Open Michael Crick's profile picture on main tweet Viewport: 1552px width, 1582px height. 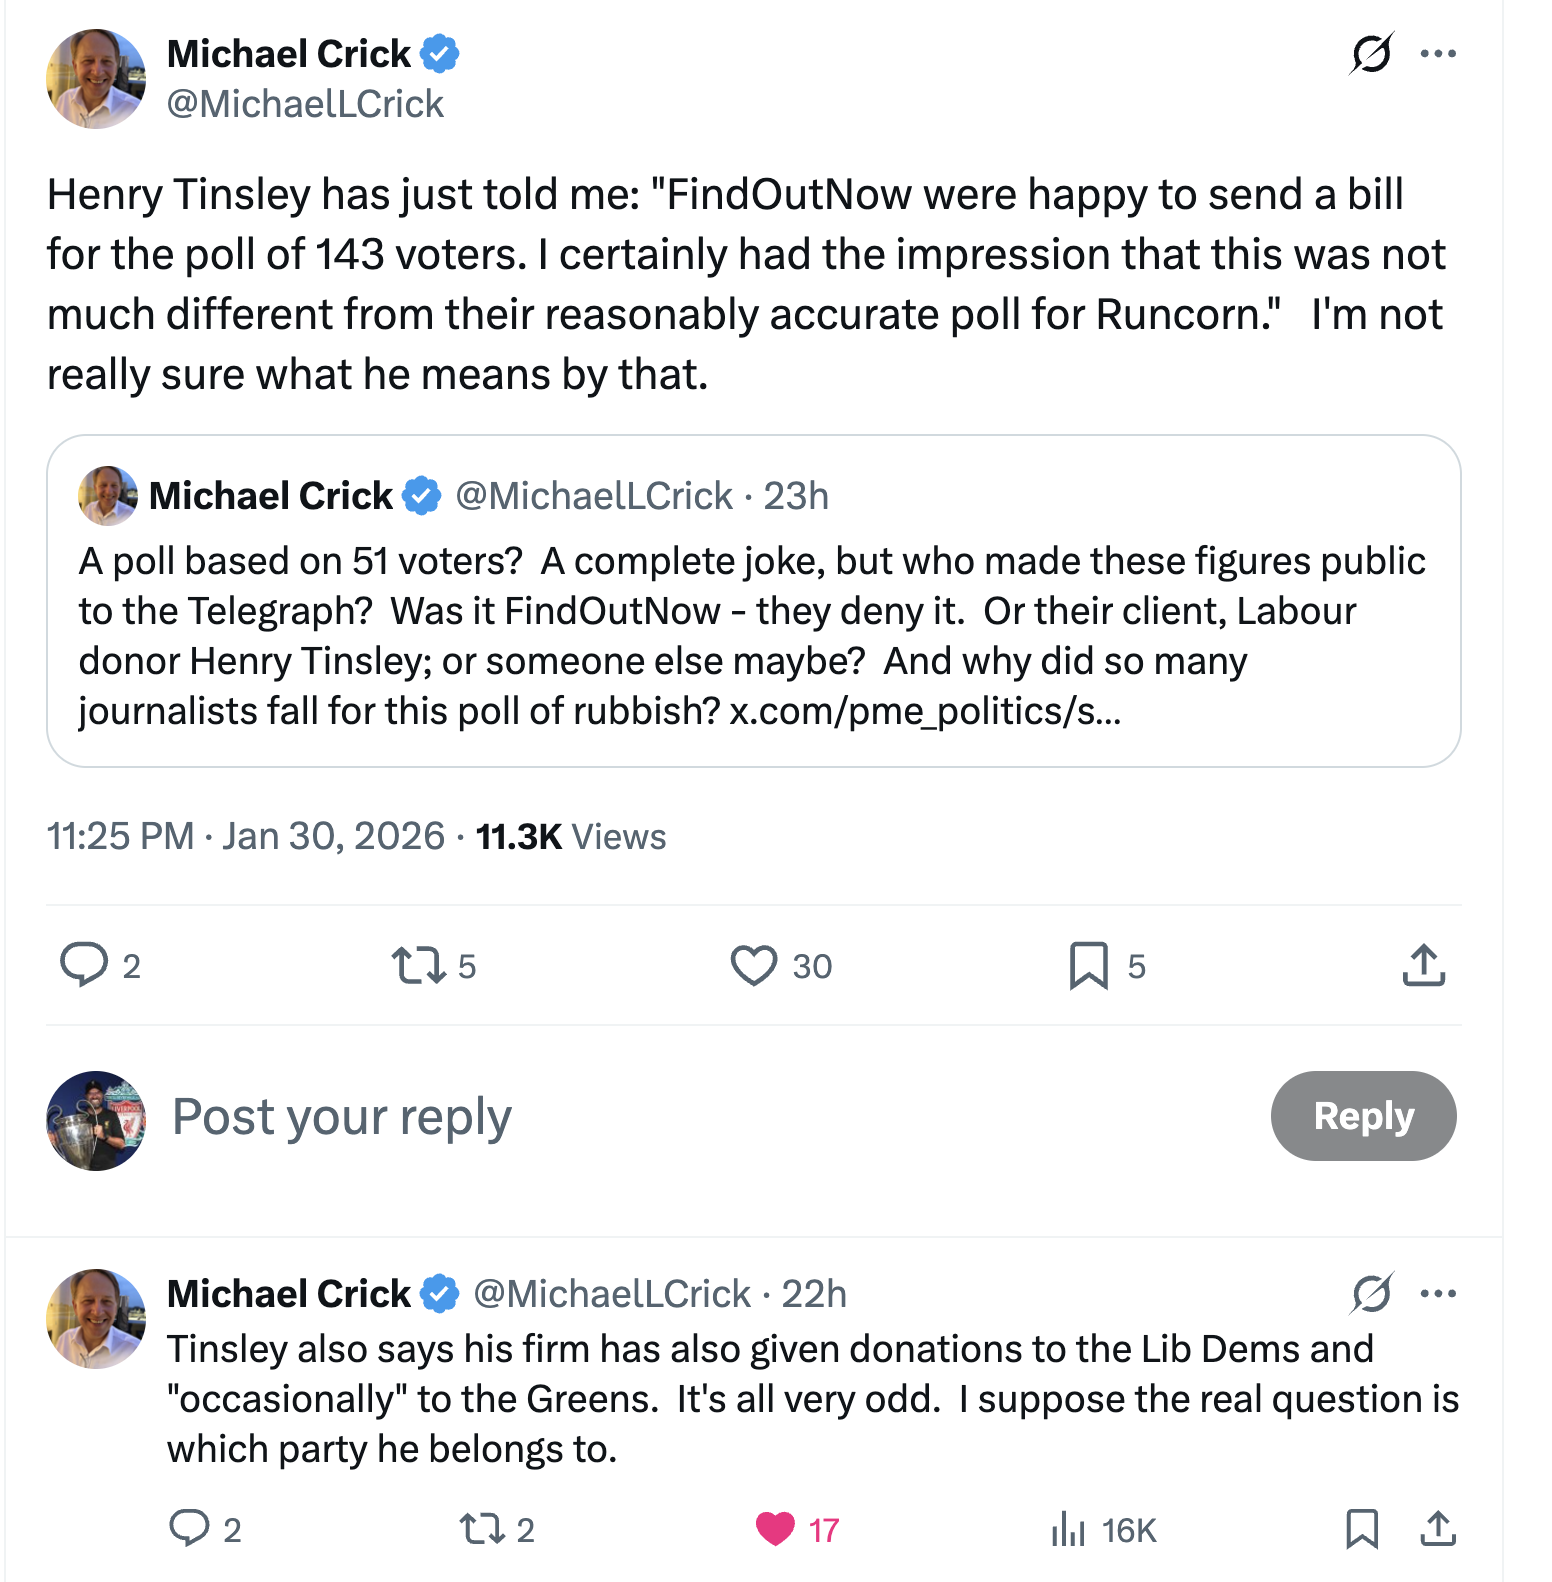pos(96,79)
